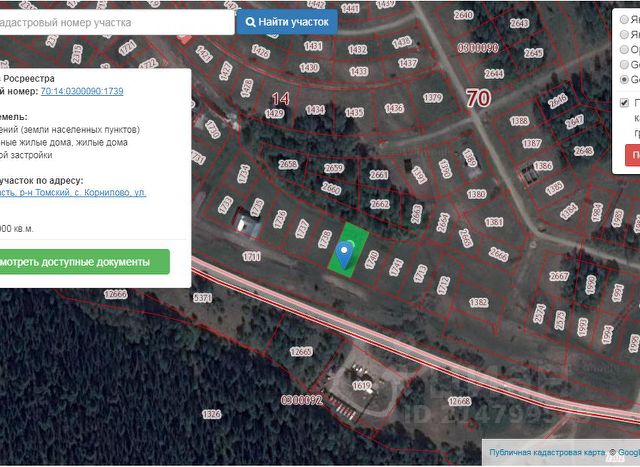Click on parcel labeled 1382
Image resolution: width=640 pixels, height=467 pixels.
point(478,301)
